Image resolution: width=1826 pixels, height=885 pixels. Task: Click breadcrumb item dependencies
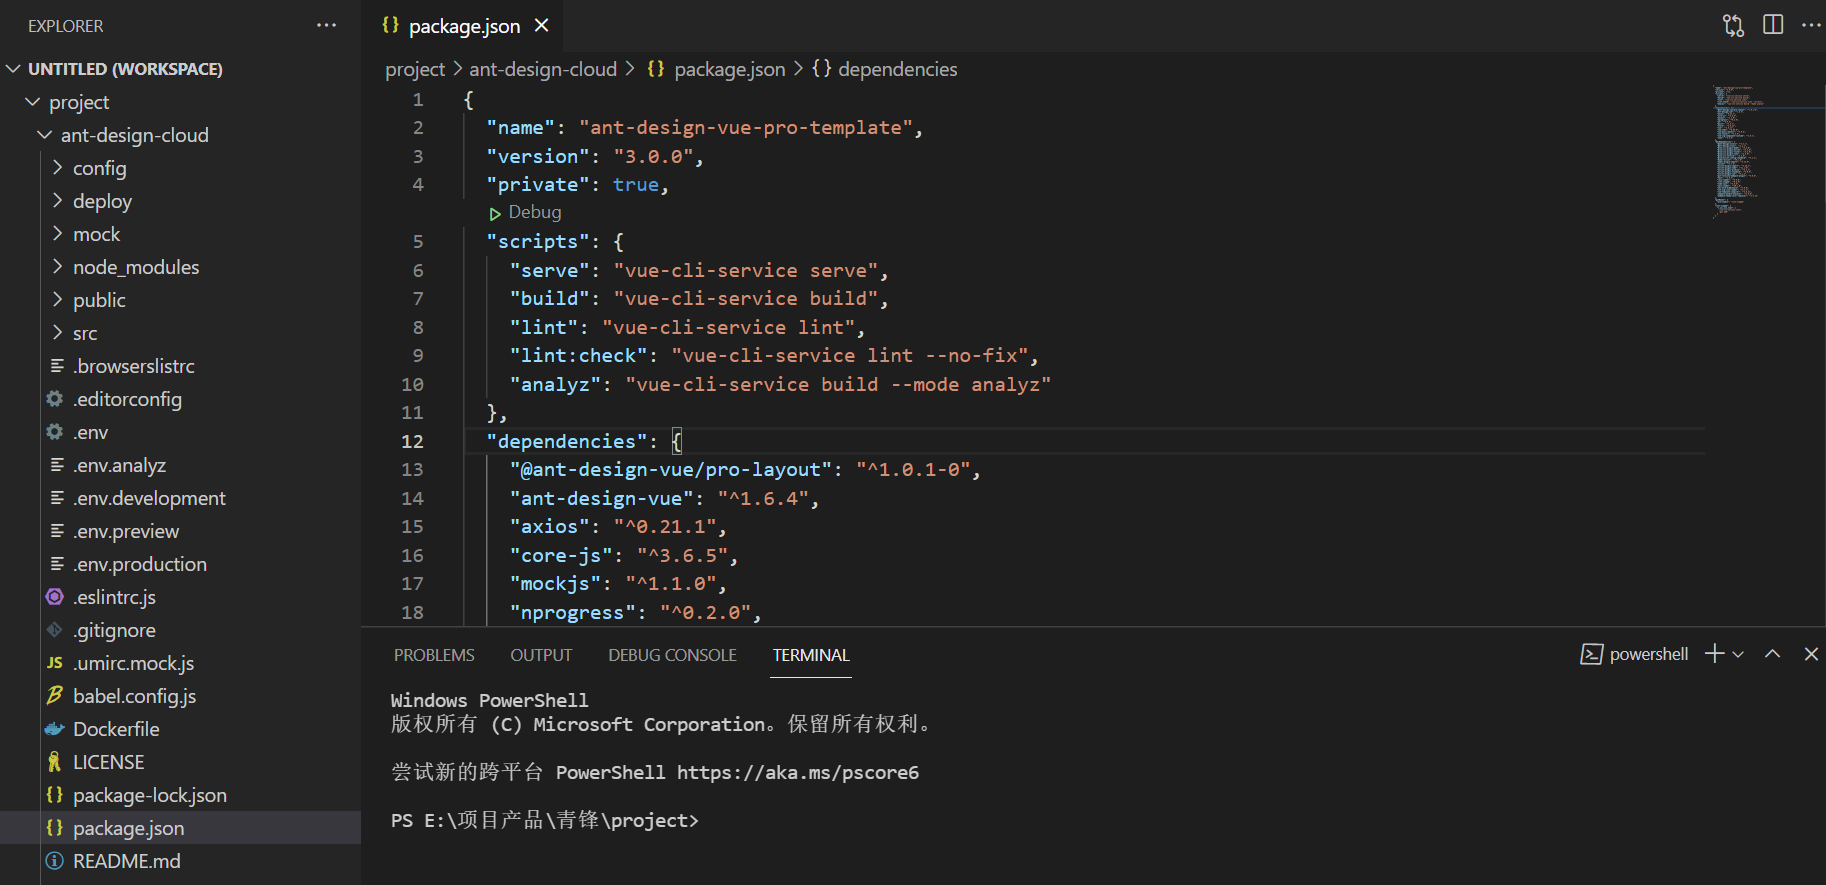click(897, 69)
